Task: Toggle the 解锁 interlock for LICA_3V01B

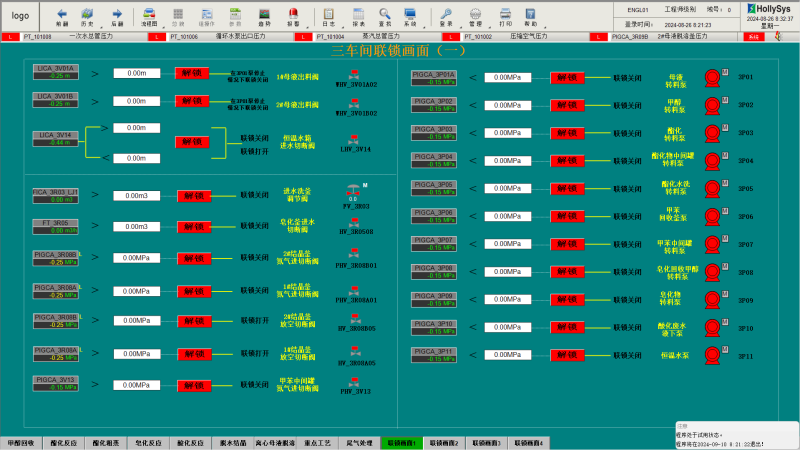Action: click(192, 101)
